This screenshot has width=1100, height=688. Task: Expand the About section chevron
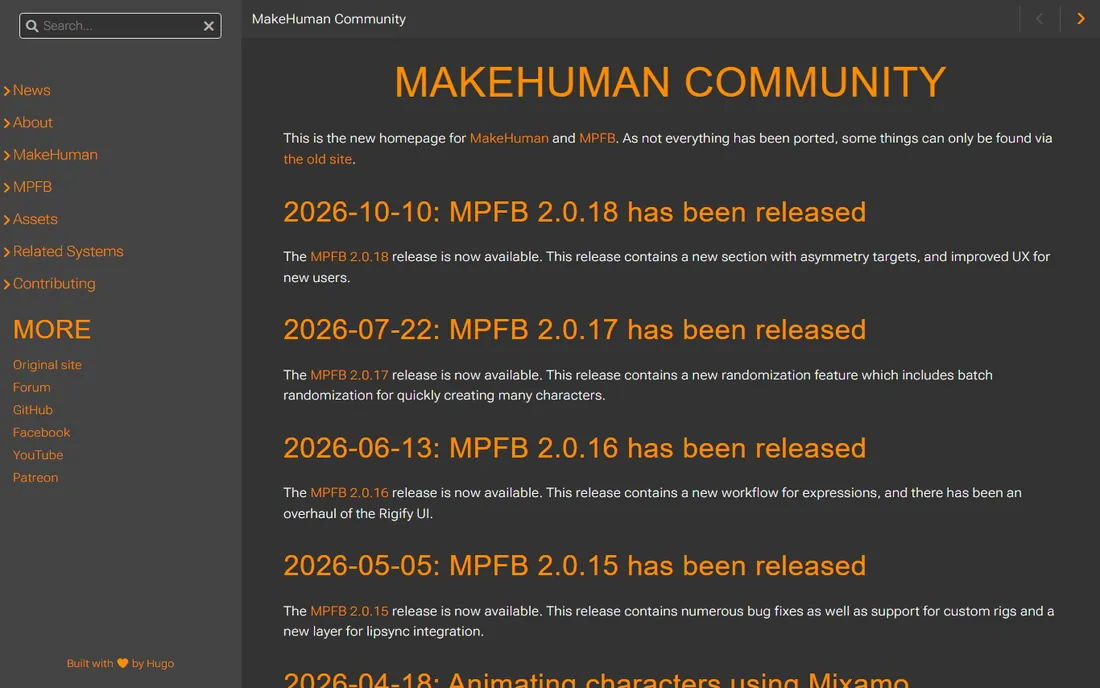pos(6,123)
